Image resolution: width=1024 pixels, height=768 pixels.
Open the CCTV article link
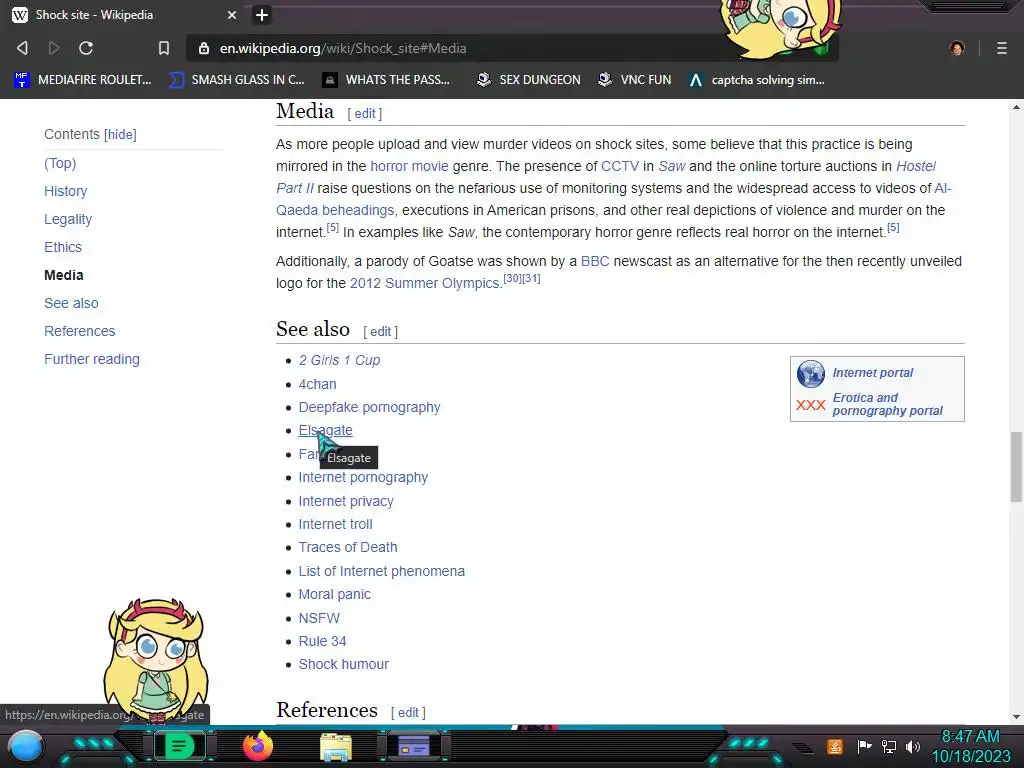(x=620, y=167)
